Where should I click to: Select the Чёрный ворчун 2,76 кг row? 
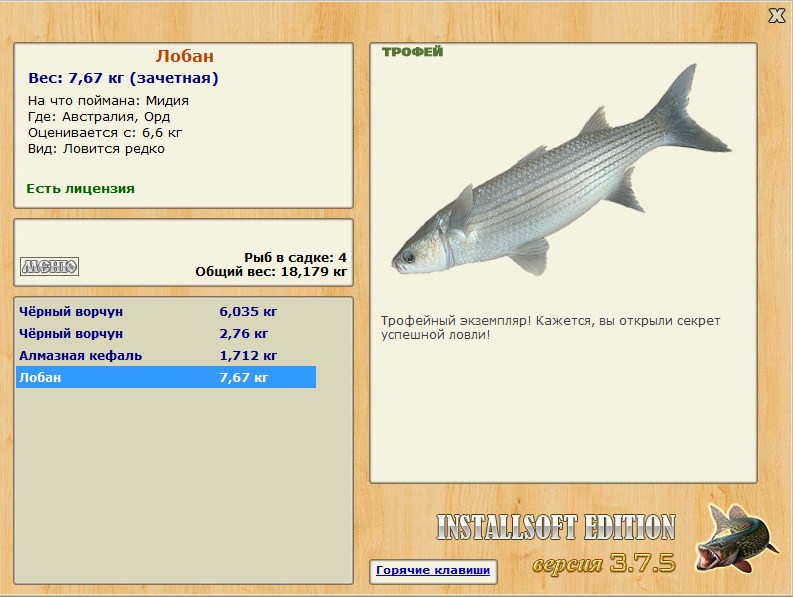tap(166, 334)
